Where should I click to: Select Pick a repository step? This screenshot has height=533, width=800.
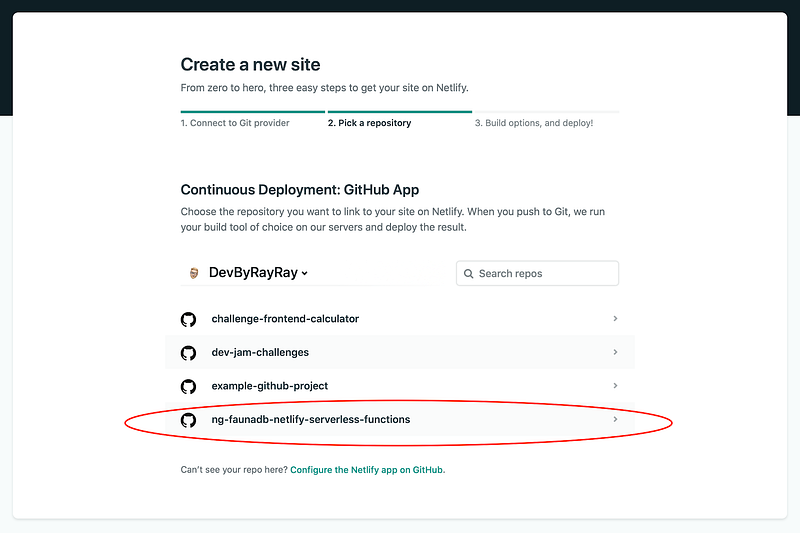(x=369, y=123)
